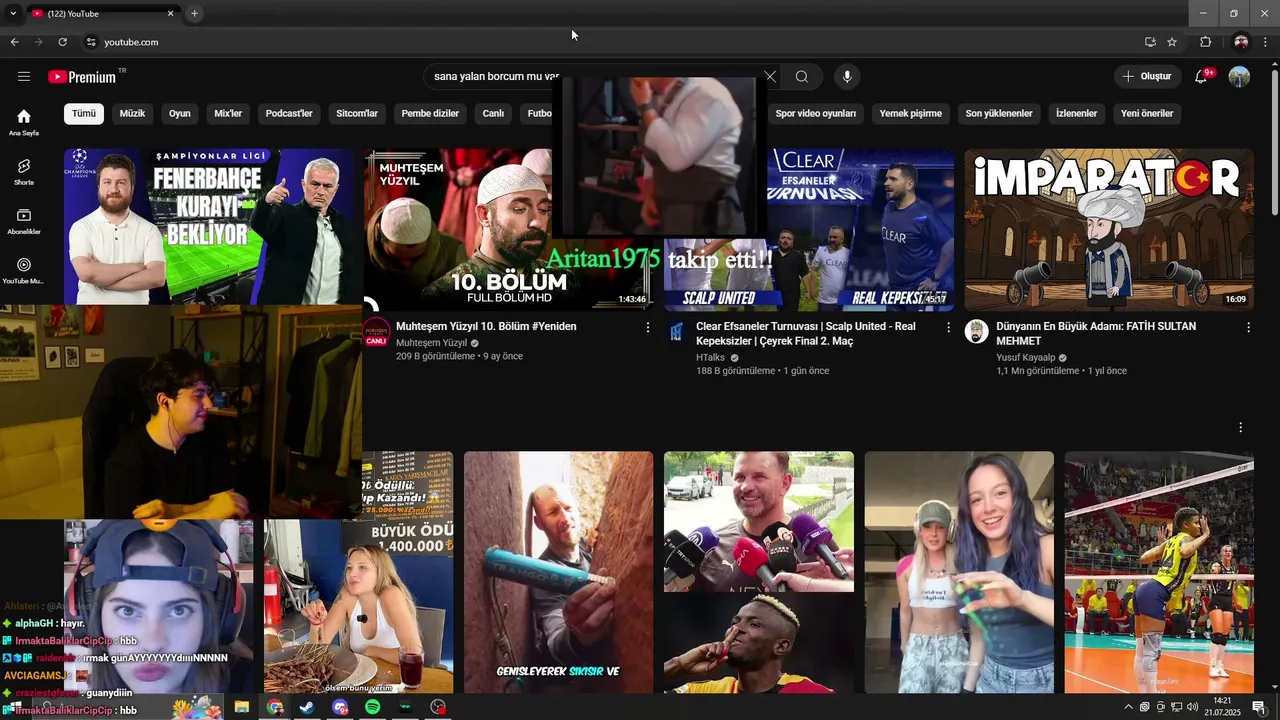Open options menu for Muhteşem Yüzyıl 10. Bölüm

tap(648, 327)
